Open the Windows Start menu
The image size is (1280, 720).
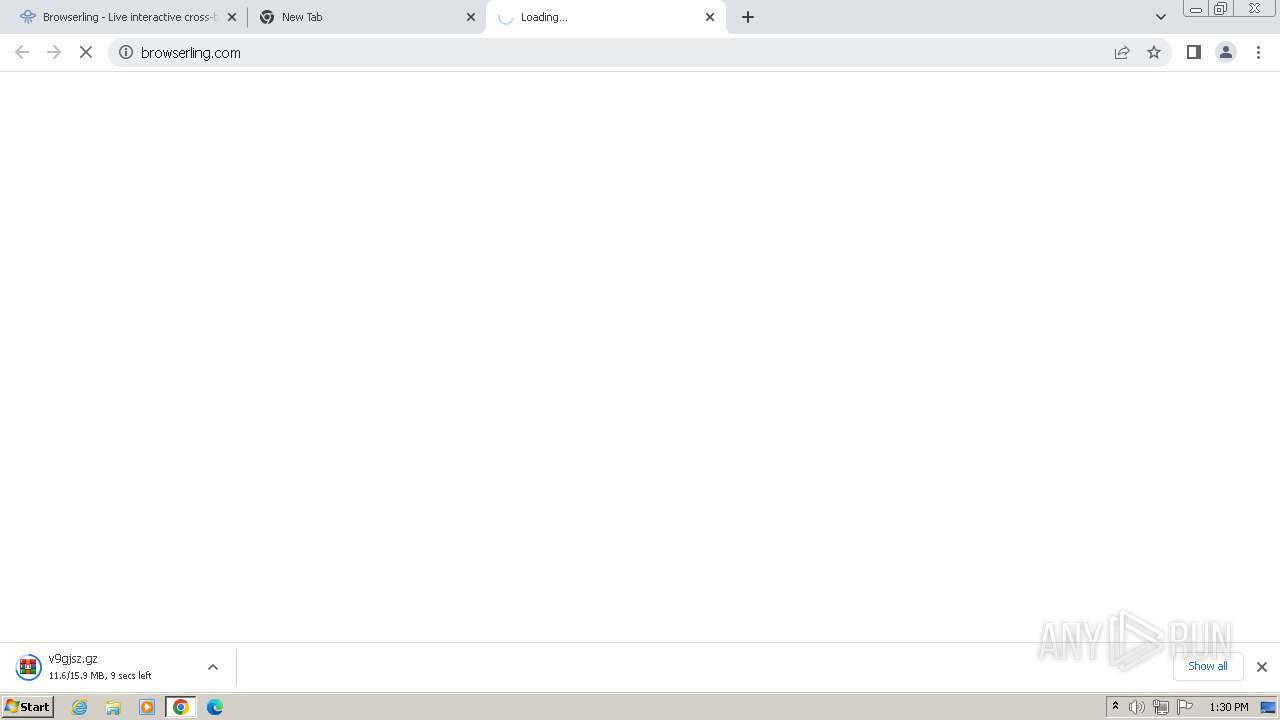[27, 707]
